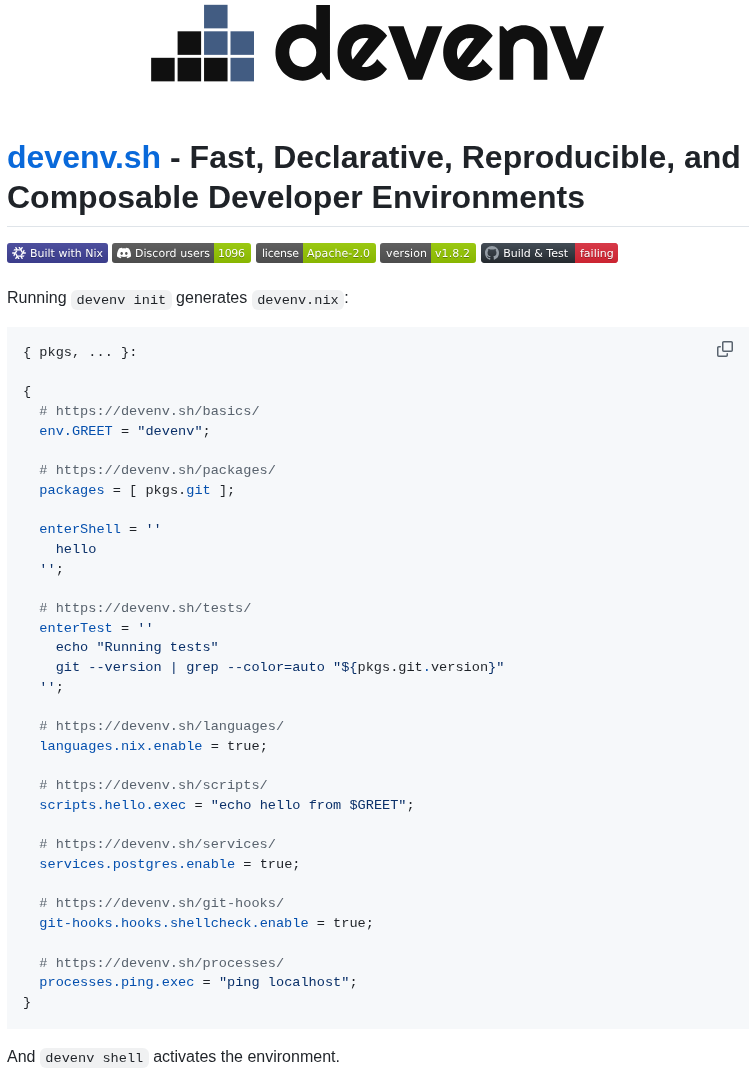Click the scripts.hello.exec code line
This screenshot has width=756, height=1069.
point(226,805)
